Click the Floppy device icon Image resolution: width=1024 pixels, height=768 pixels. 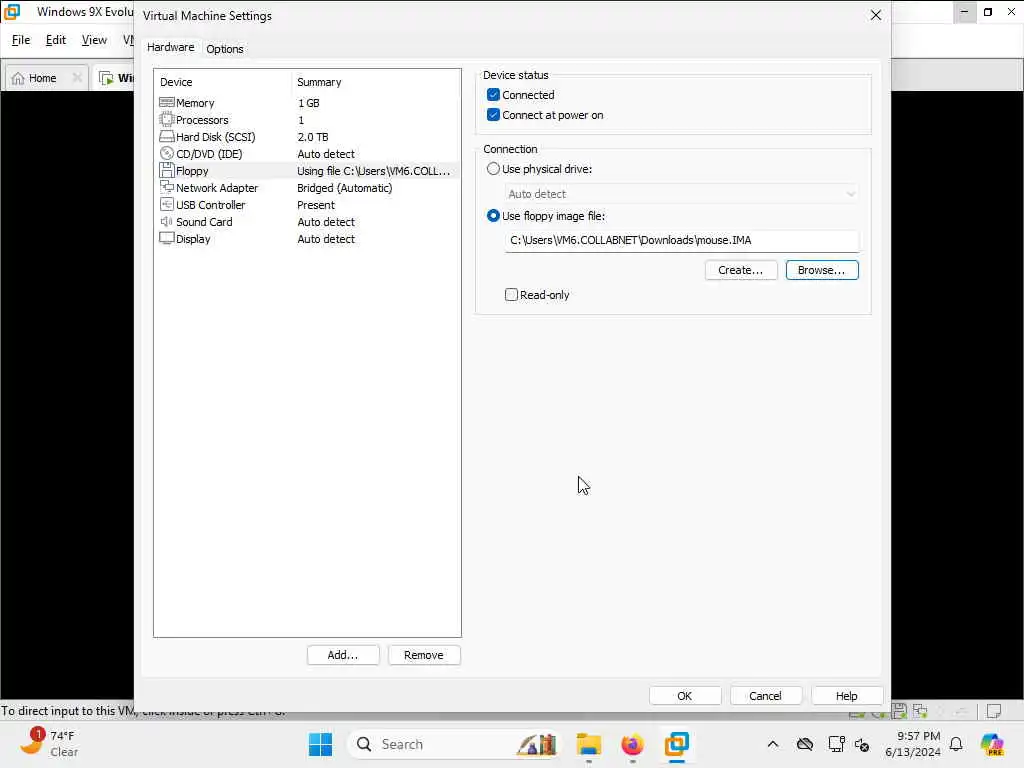(167, 170)
